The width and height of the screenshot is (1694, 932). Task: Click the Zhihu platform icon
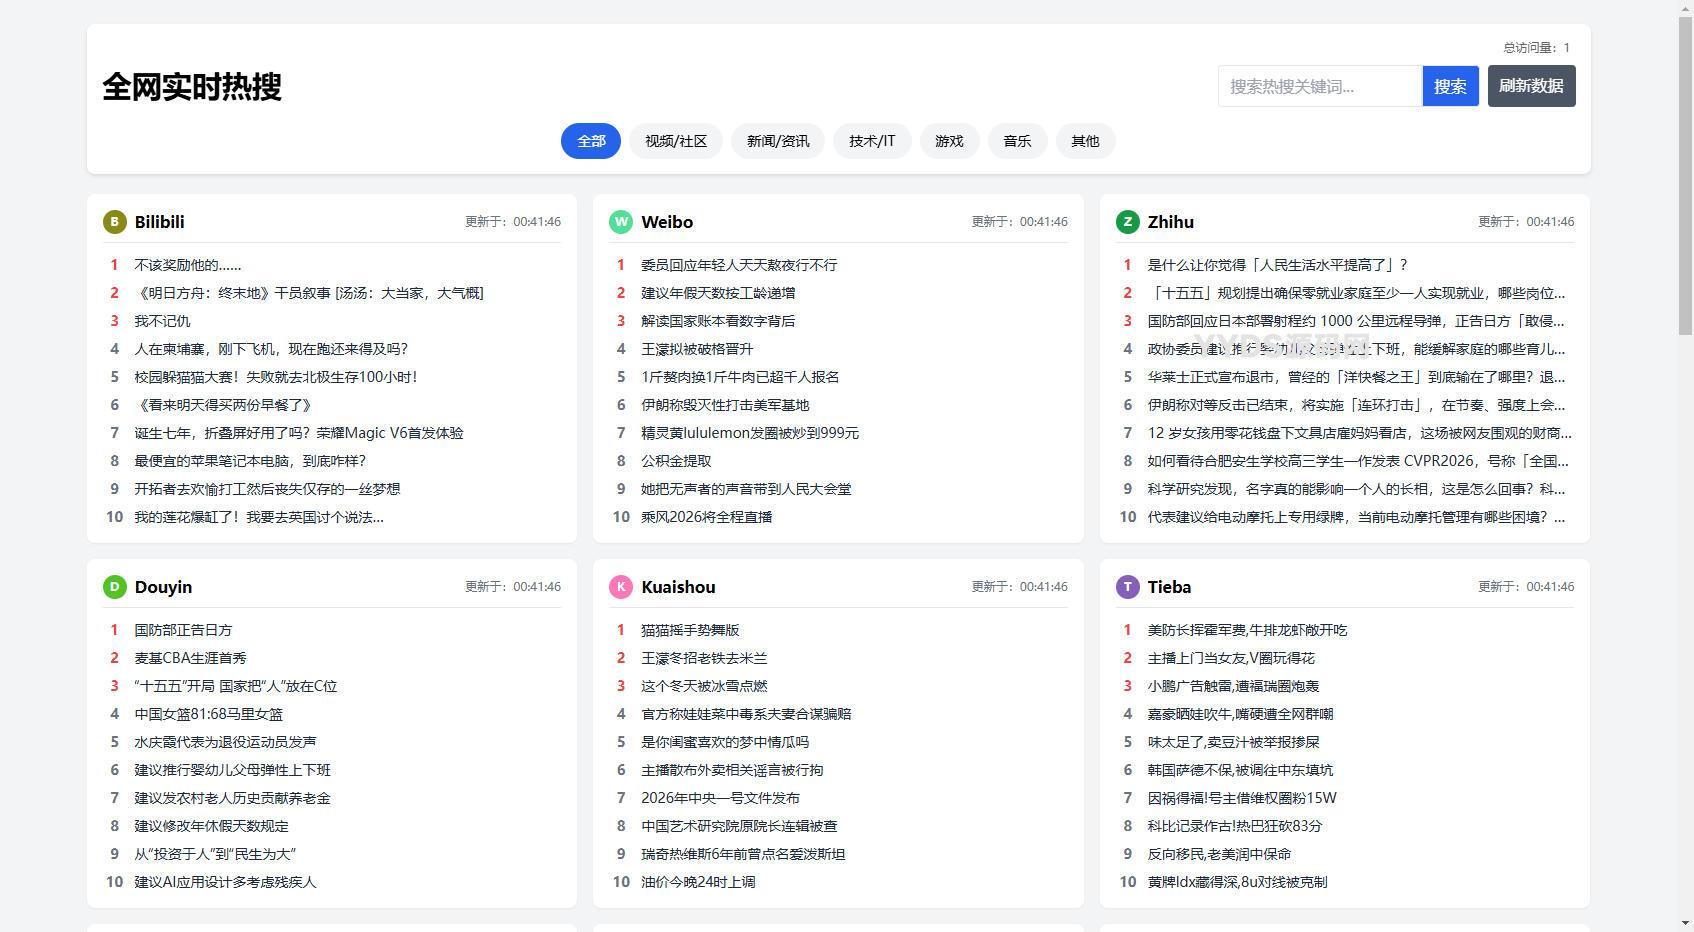pyautogui.click(x=1128, y=222)
